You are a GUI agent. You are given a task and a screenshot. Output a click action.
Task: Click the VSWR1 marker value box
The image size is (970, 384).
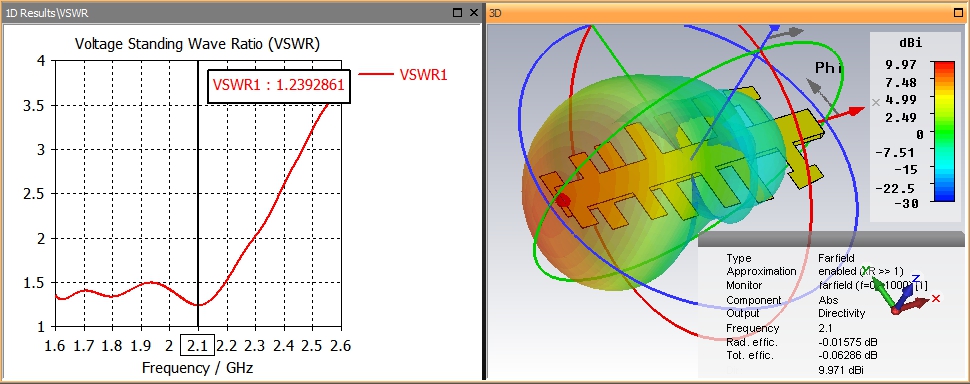pyautogui.click(x=278, y=86)
